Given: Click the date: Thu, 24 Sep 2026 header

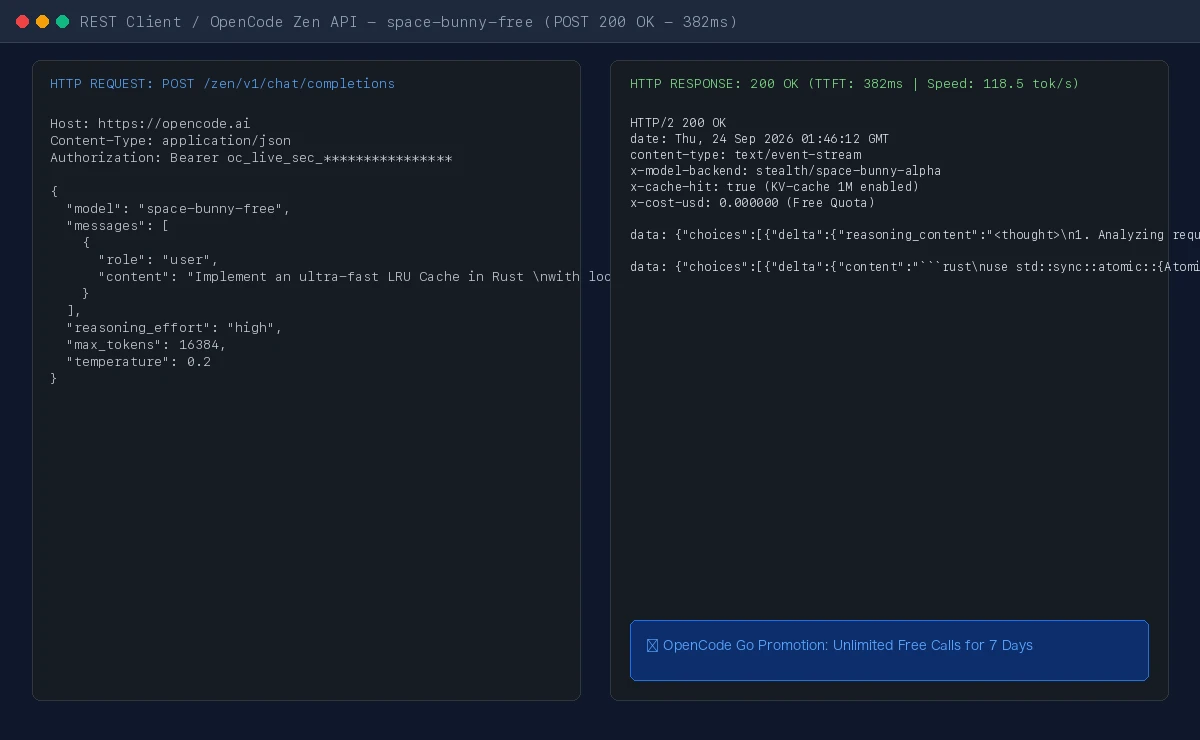Looking at the screenshot, I should (759, 139).
